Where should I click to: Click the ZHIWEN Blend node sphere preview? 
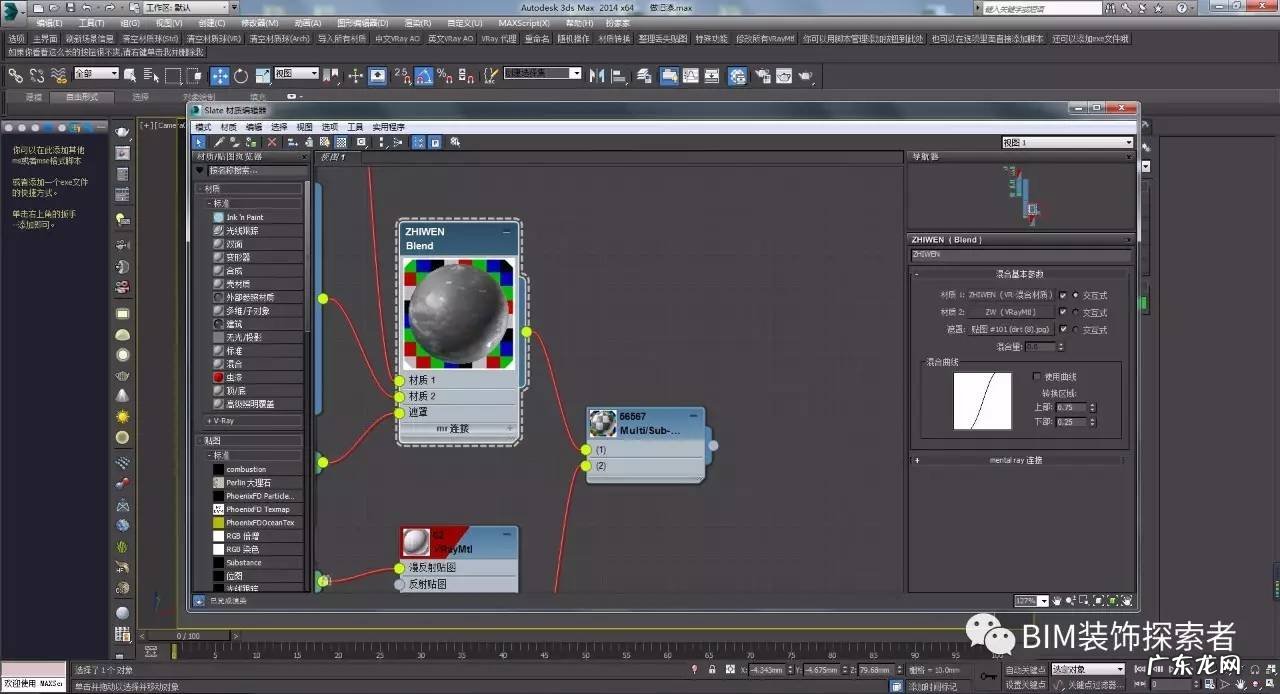458,314
